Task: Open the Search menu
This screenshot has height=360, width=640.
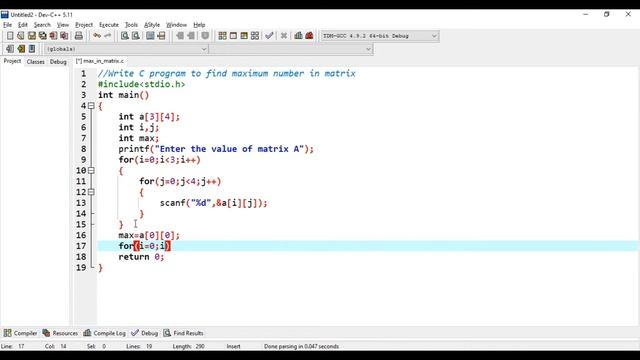Action: tap(42, 25)
